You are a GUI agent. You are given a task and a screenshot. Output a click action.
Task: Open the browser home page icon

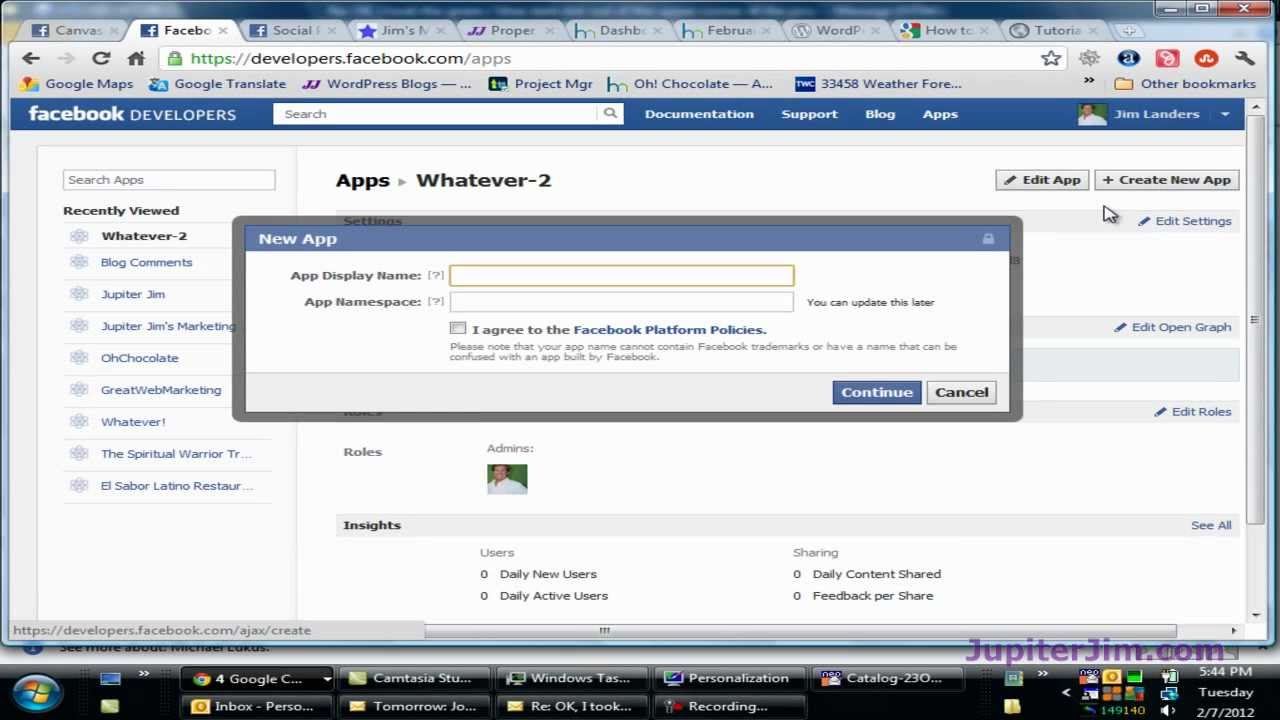pyautogui.click(x=136, y=58)
